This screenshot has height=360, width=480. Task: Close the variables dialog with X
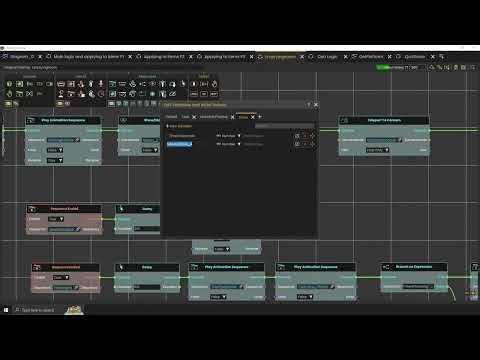click(x=316, y=105)
